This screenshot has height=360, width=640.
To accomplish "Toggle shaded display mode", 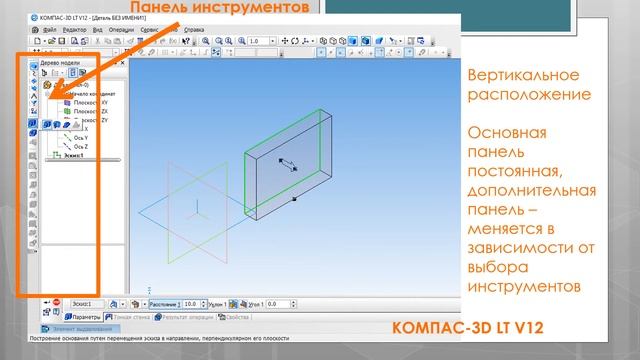I will click(353, 41).
